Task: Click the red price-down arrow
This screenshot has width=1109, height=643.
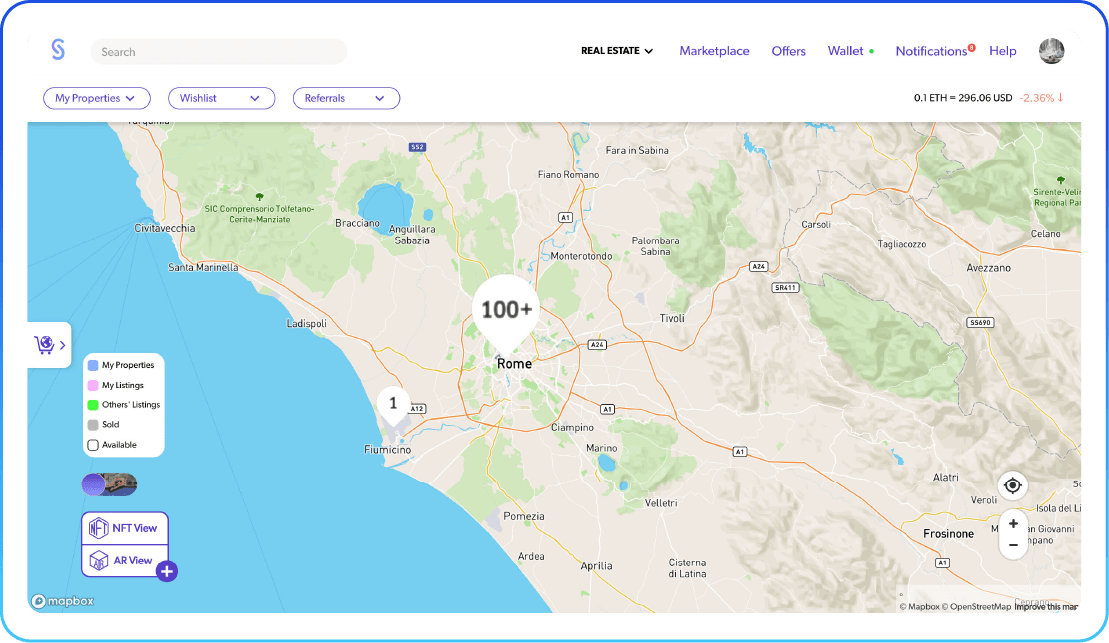Action: pyautogui.click(x=1060, y=98)
